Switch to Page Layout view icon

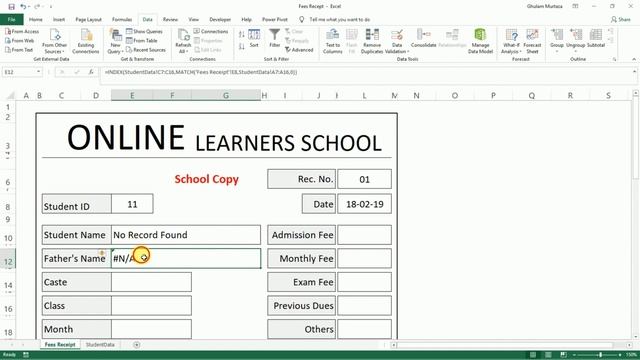tap(548, 355)
